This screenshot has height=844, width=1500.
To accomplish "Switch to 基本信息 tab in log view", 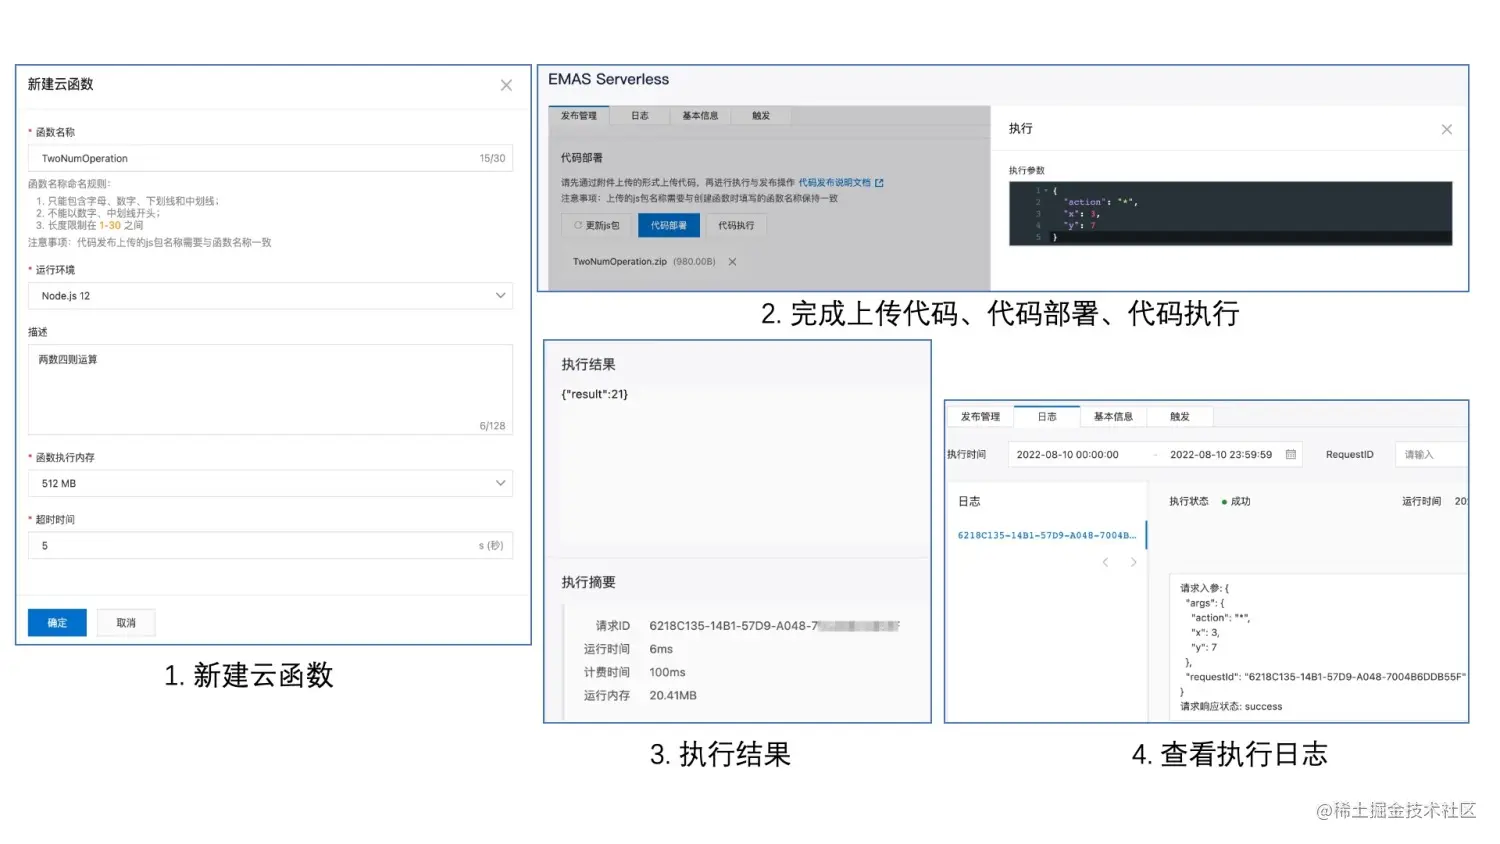I will (1113, 417).
